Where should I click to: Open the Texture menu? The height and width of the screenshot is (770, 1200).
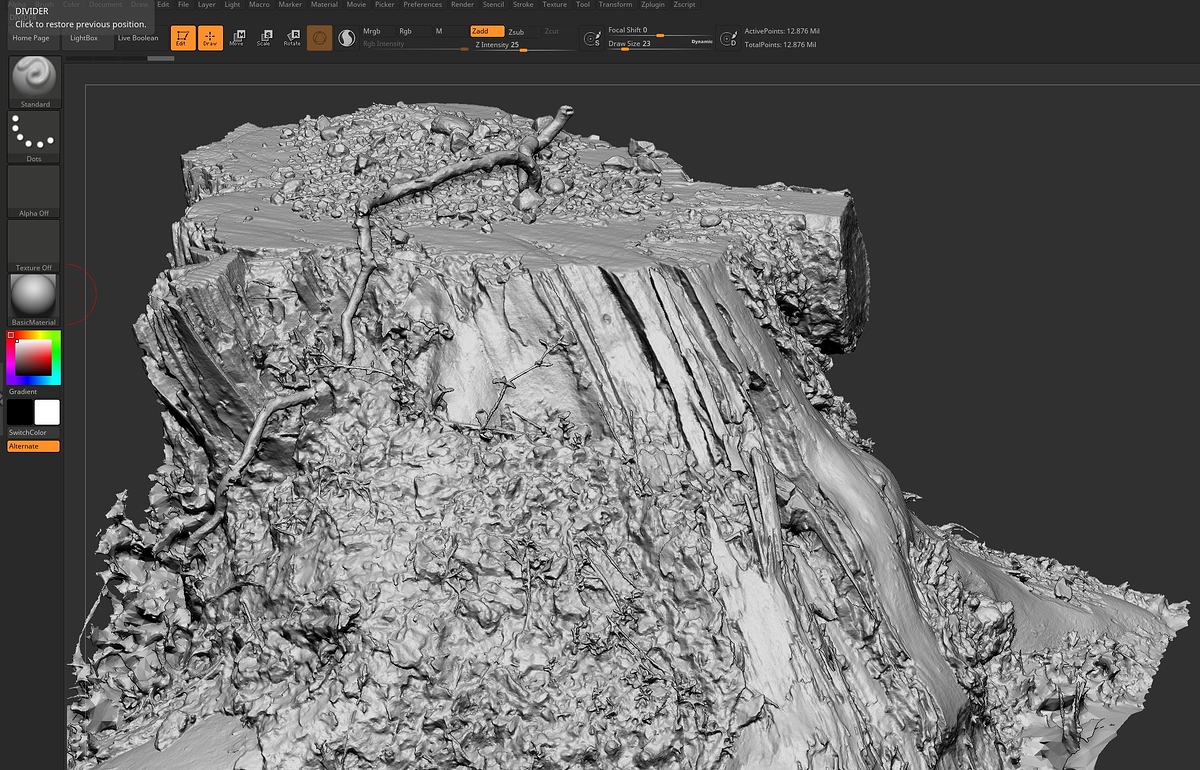tap(554, 5)
